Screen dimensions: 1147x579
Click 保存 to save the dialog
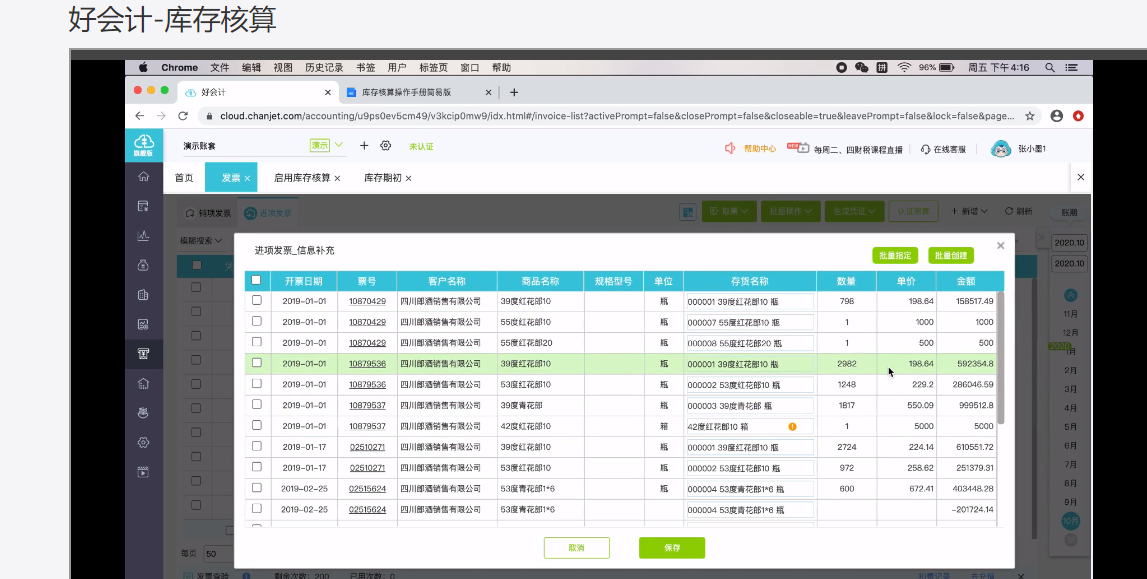672,548
